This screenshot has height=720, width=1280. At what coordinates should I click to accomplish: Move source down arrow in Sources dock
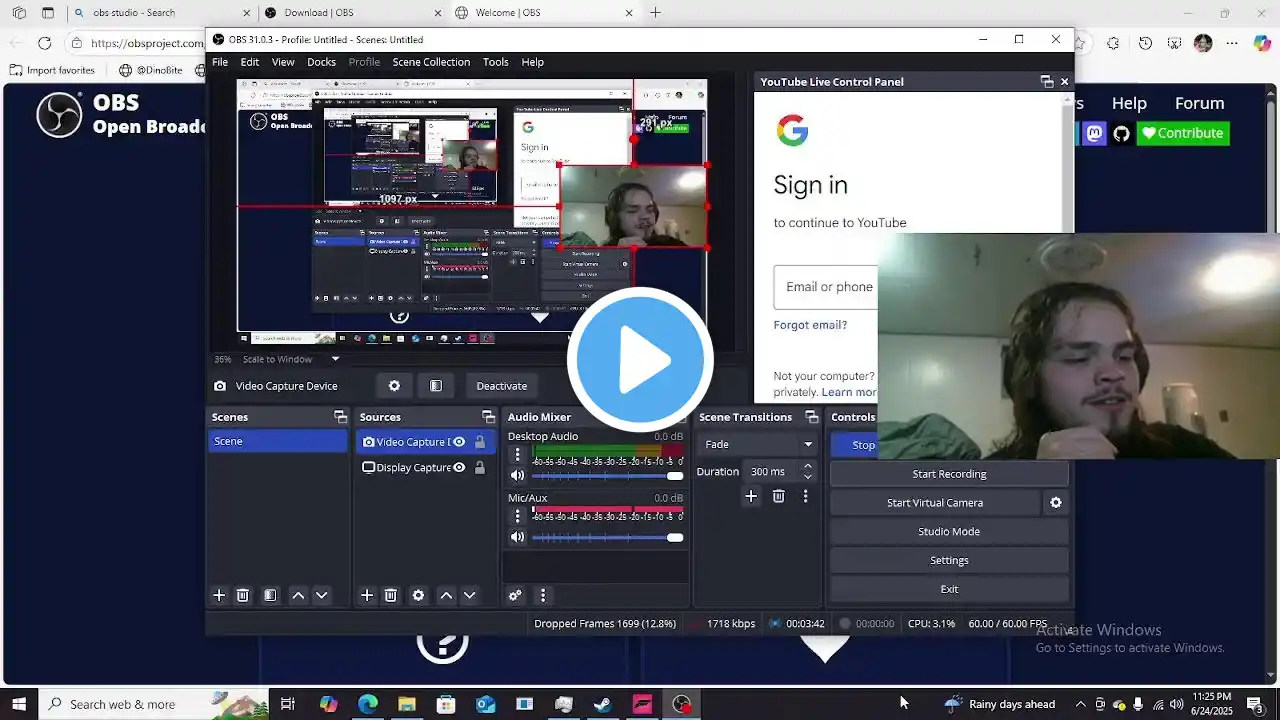pos(469,595)
